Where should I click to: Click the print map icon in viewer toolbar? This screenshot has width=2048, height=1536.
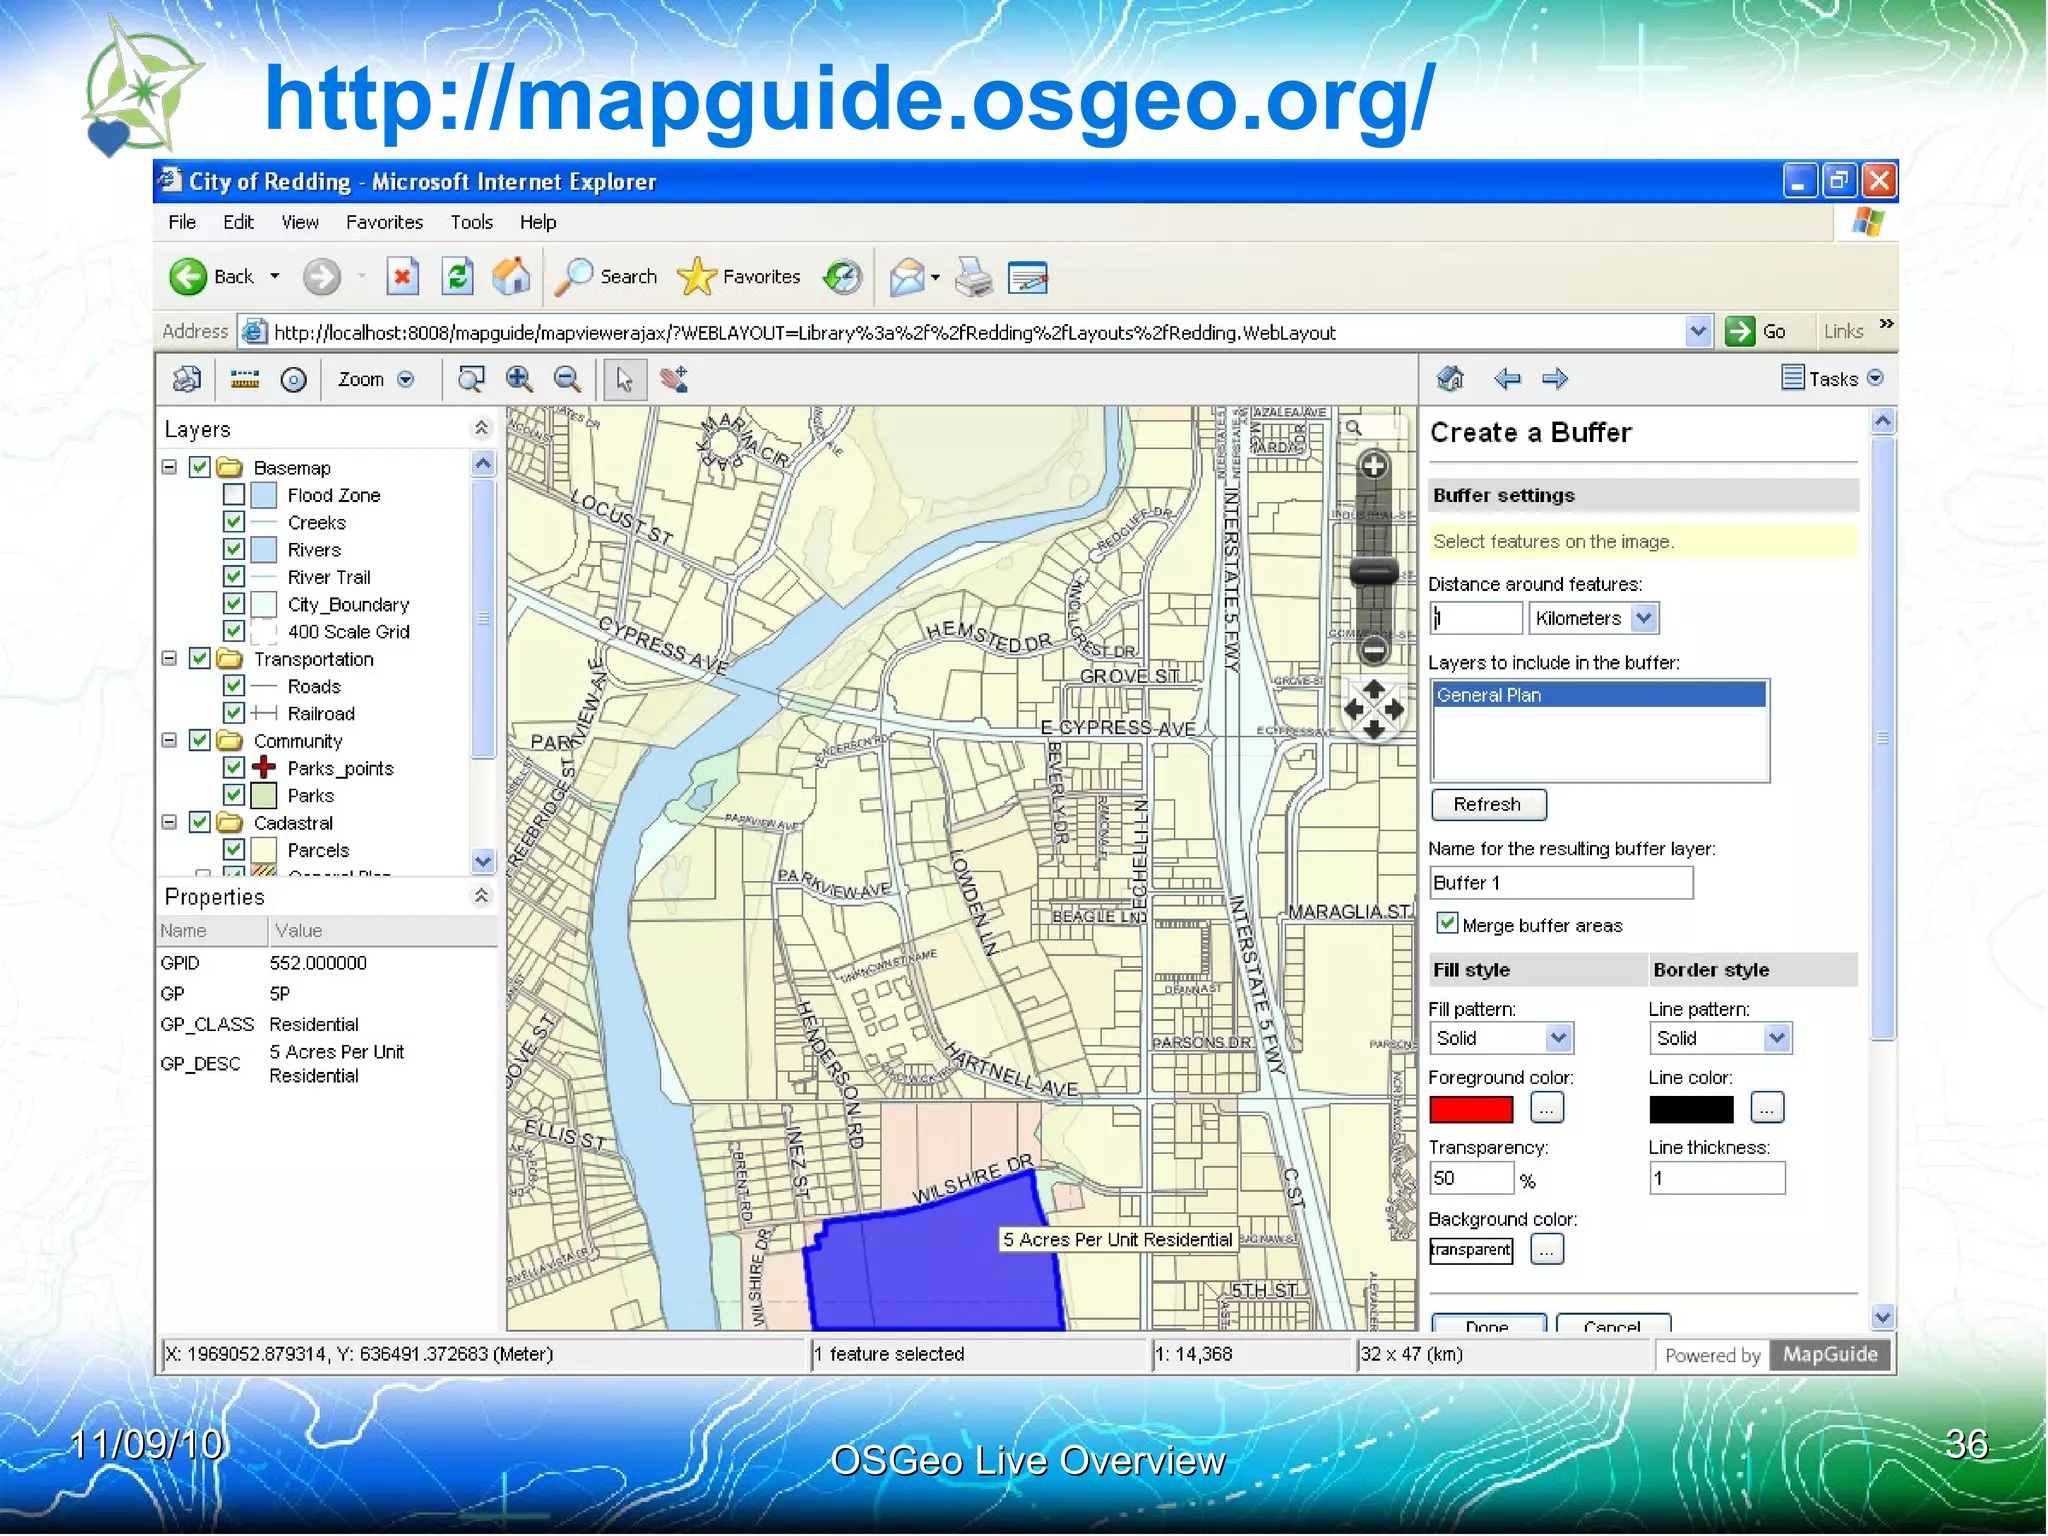click(x=187, y=379)
